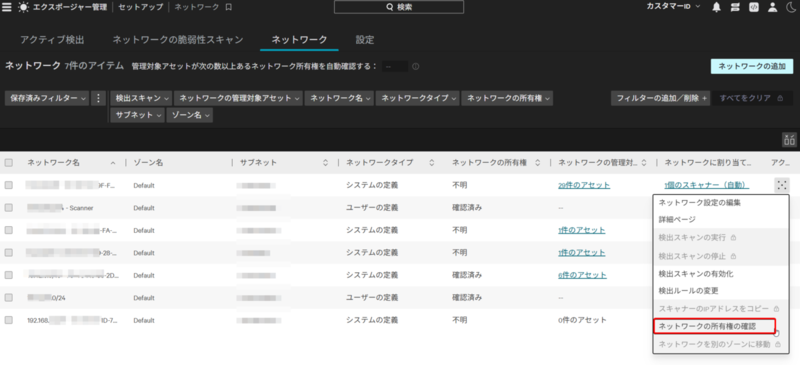This screenshot has height=365, width=800.
Task: Click the bookmark icon beside ネットワーク breadcrumb
Action: point(229,8)
